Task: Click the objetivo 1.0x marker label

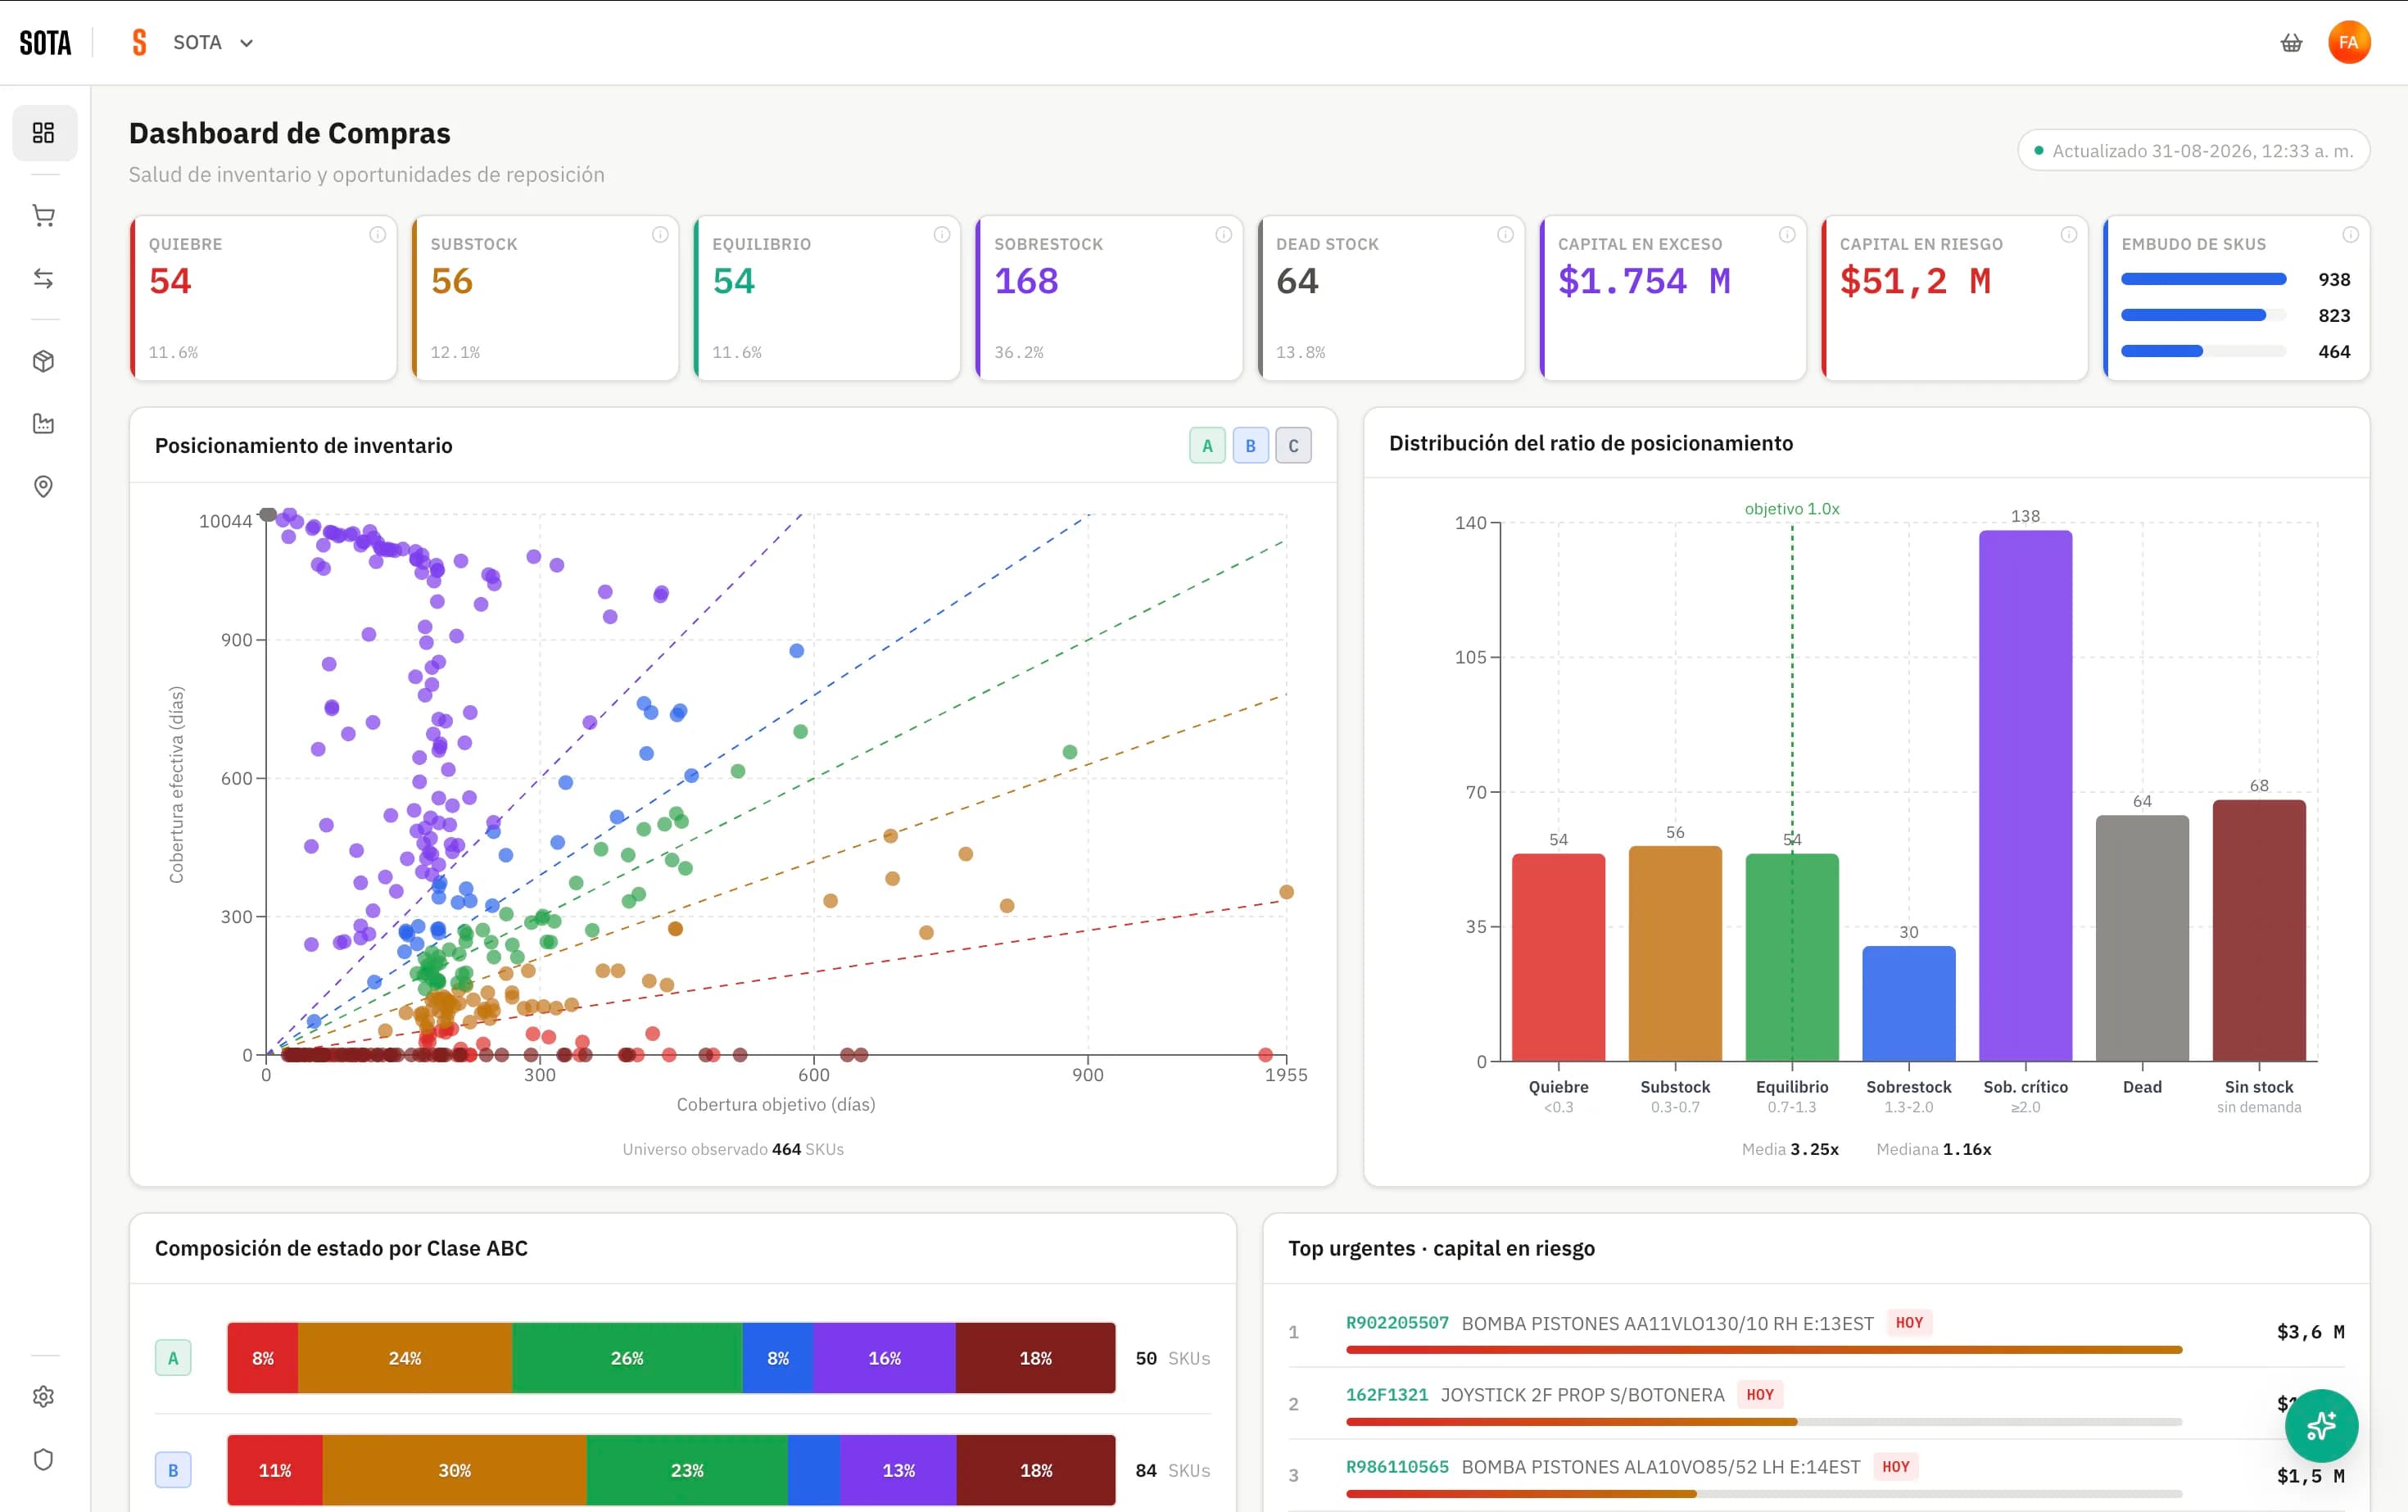Action: tap(1792, 509)
